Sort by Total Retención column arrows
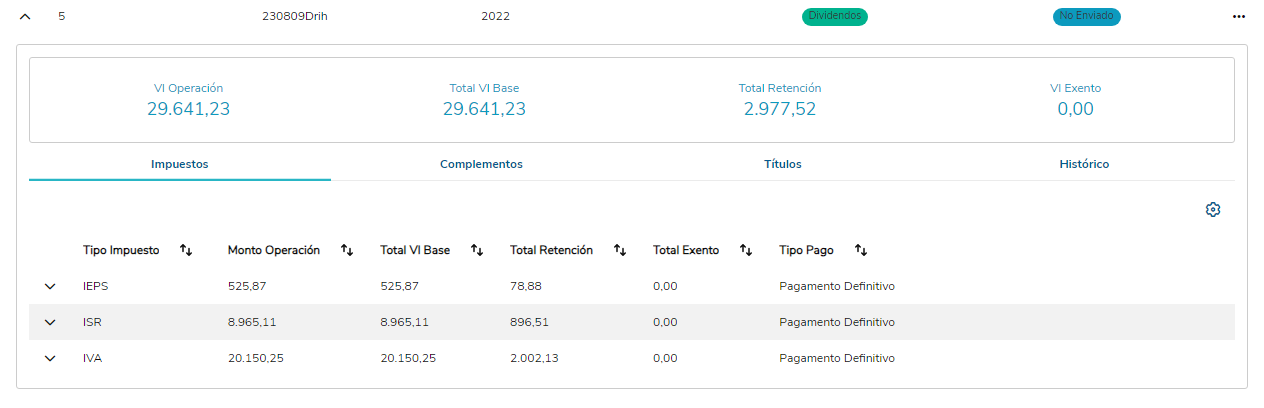This screenshot has height=408, width=1264. click(x=620, y=250)
